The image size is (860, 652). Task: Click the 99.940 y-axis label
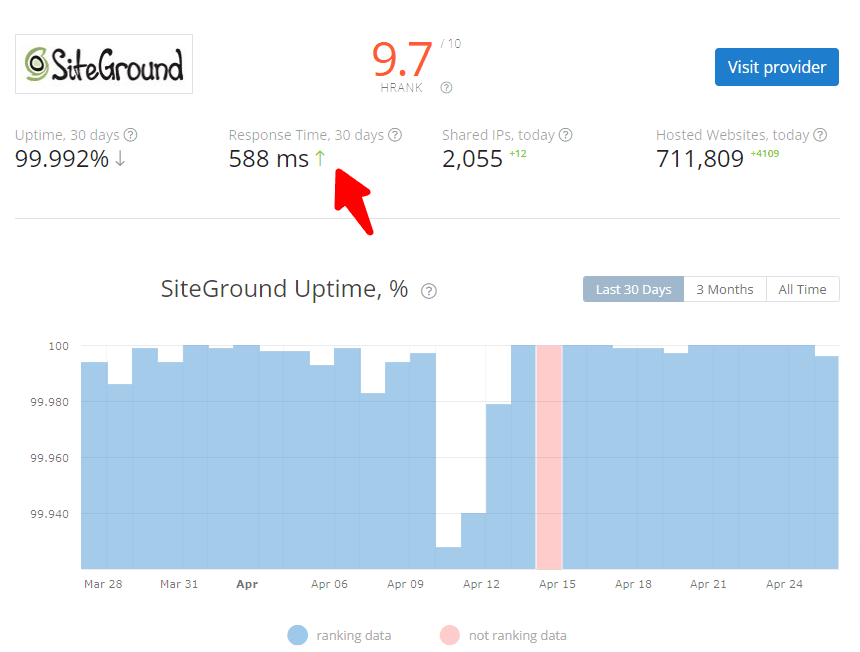49,514
